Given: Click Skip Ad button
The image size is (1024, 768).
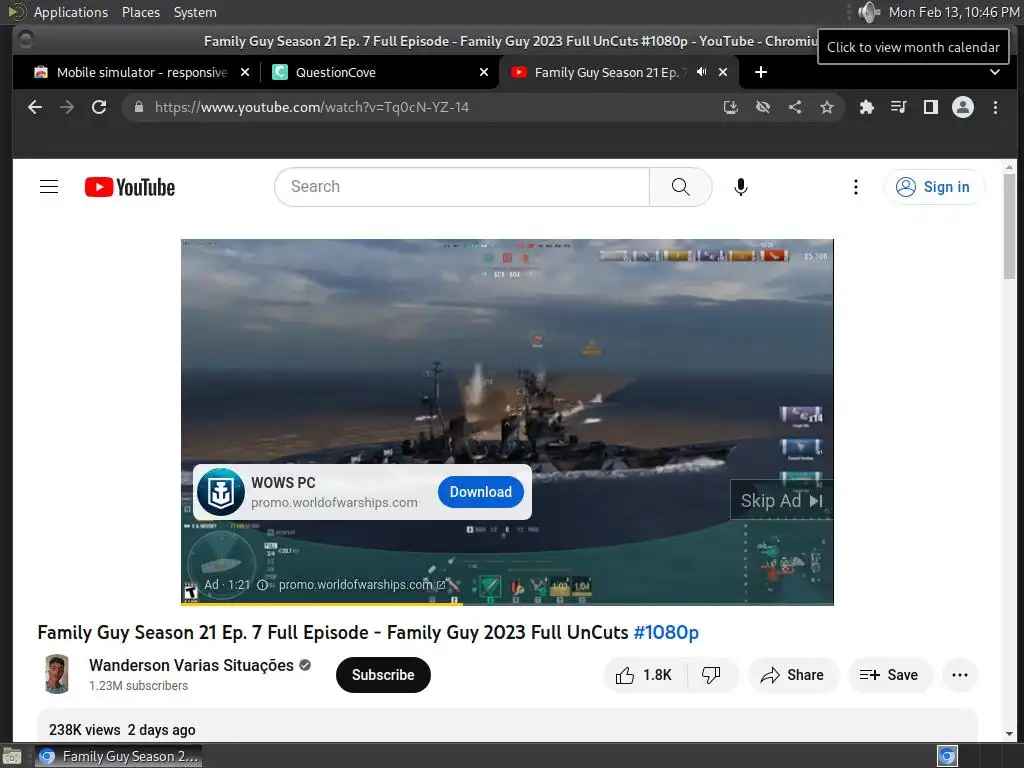Looking at the screenshot, I should pyautogui.click(x=781, y=500).
